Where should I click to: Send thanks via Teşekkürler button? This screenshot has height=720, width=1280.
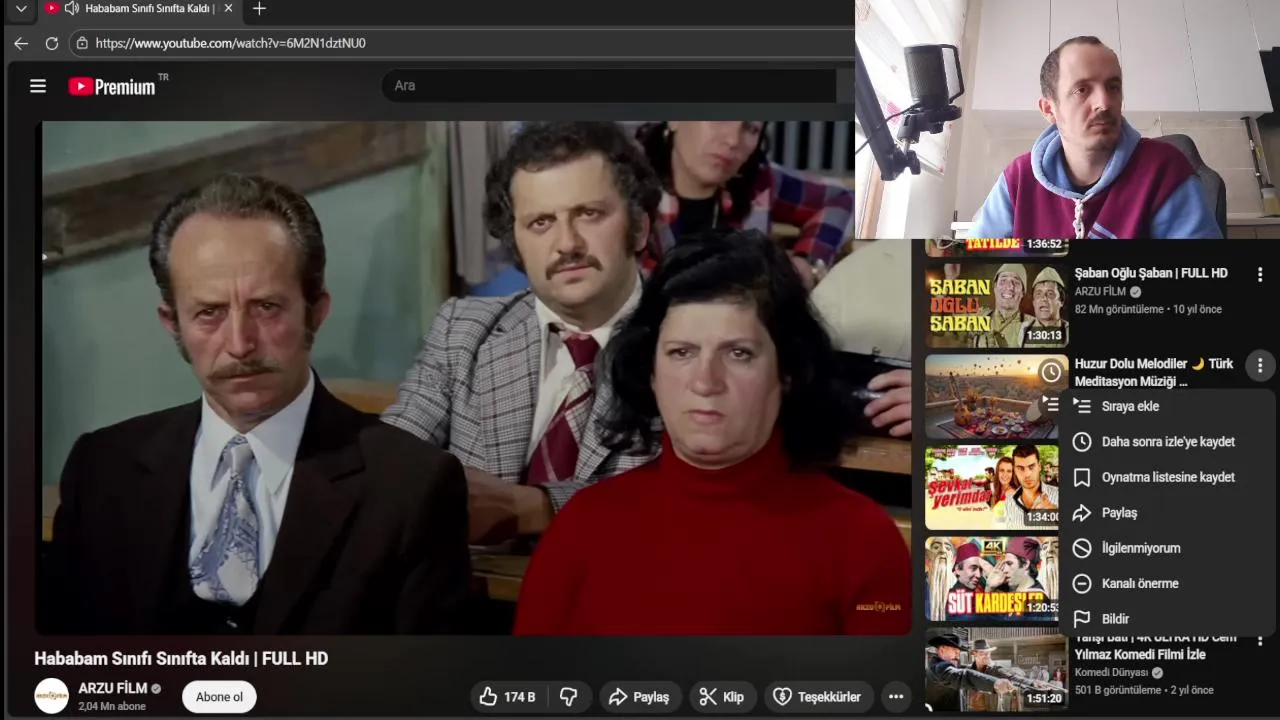(x=818, y=697)
